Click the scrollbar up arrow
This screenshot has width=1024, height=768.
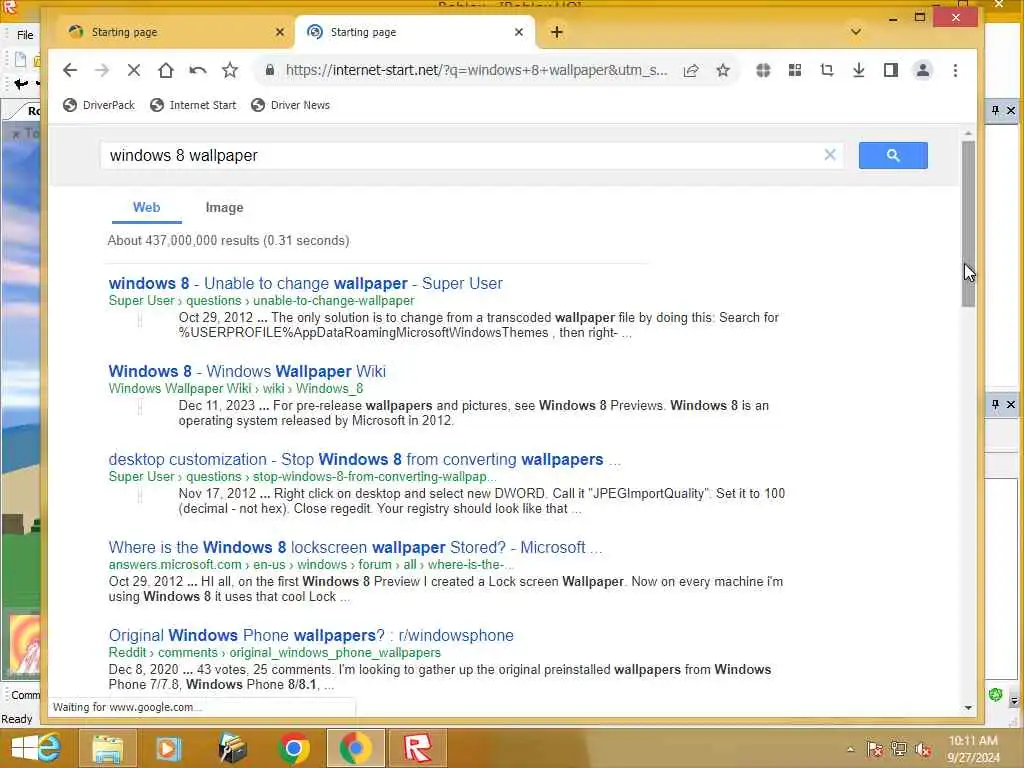pos(968,134)
